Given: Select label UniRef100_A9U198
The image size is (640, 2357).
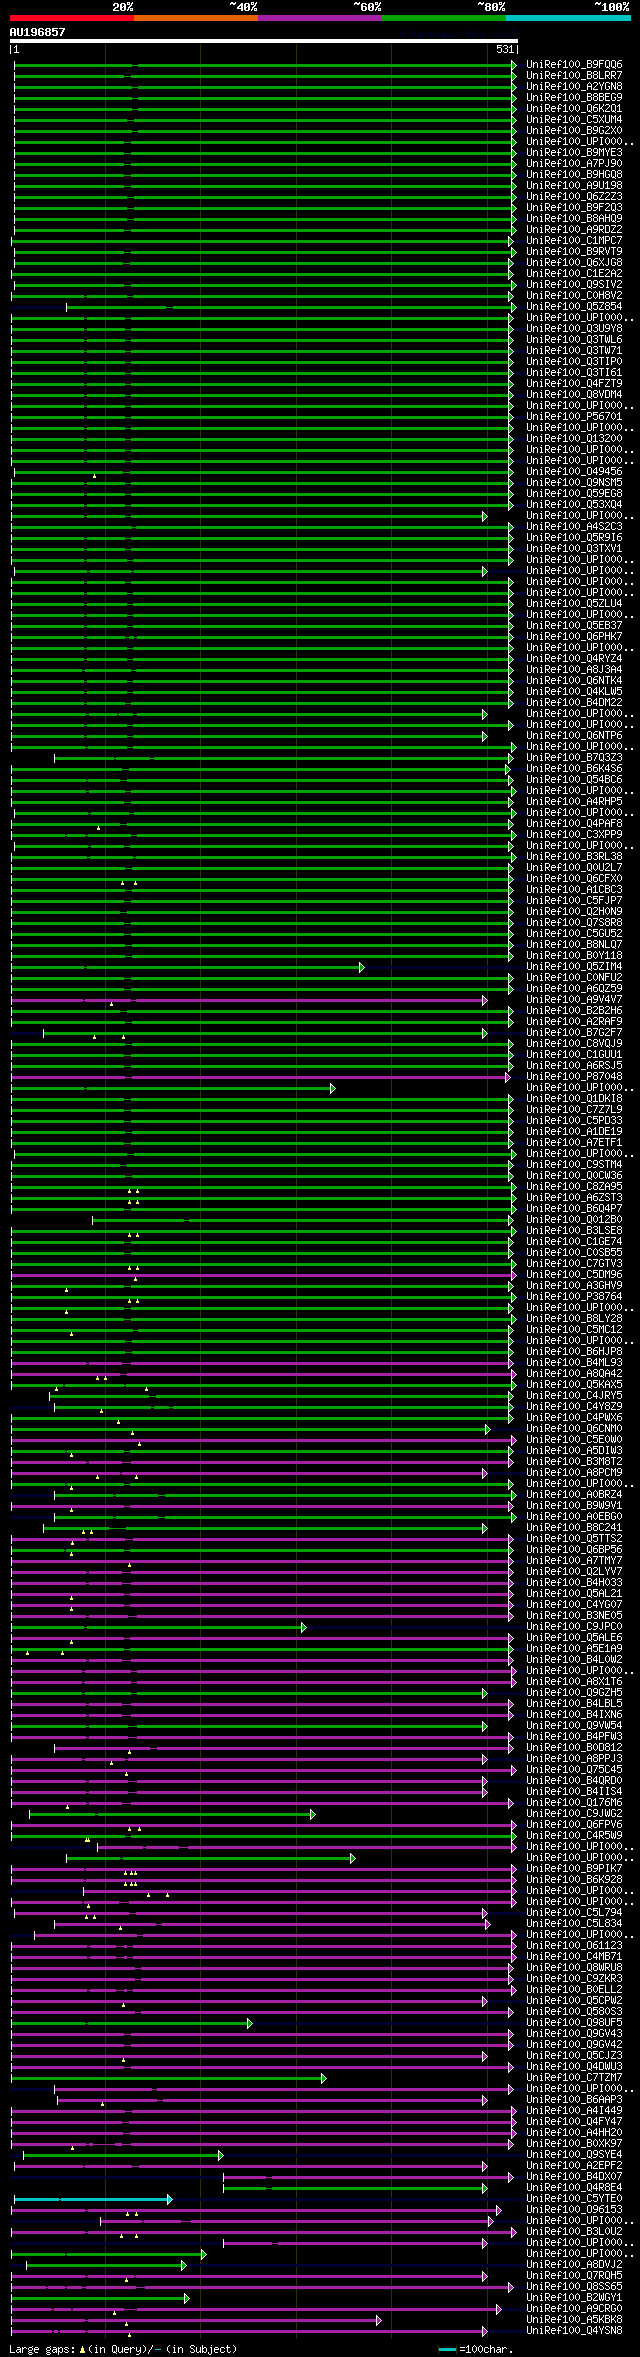Looking at the screenshot, I should pyautogui.click(x=574, y=185).
